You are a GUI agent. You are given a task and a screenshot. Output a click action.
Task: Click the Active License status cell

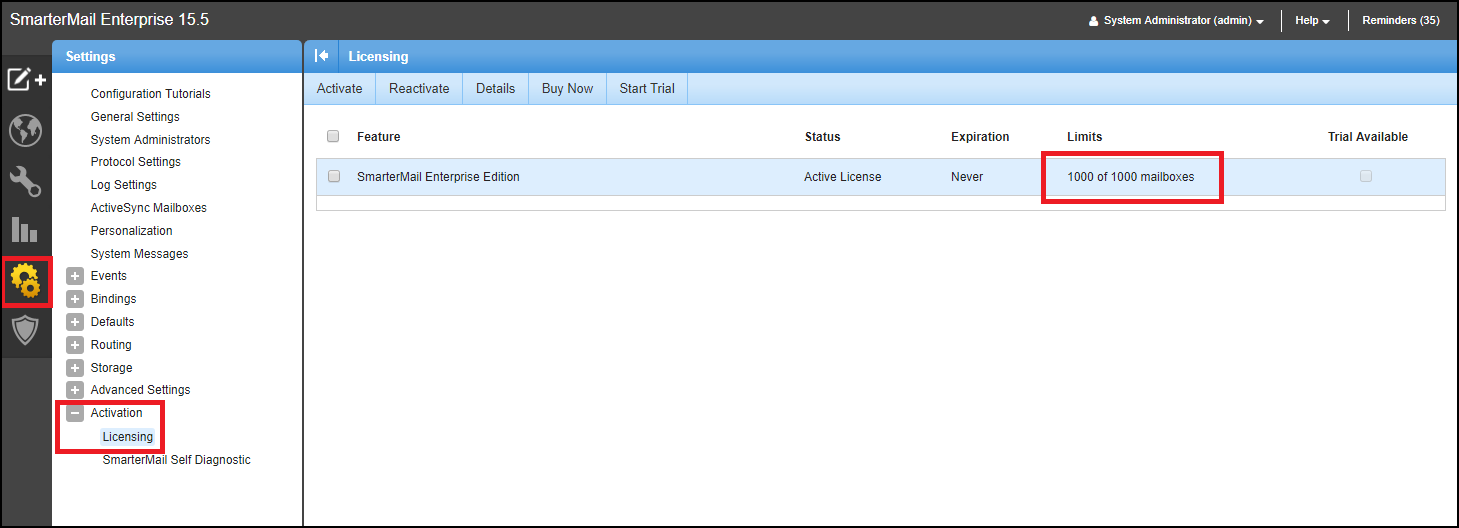(x=843, y=177)
